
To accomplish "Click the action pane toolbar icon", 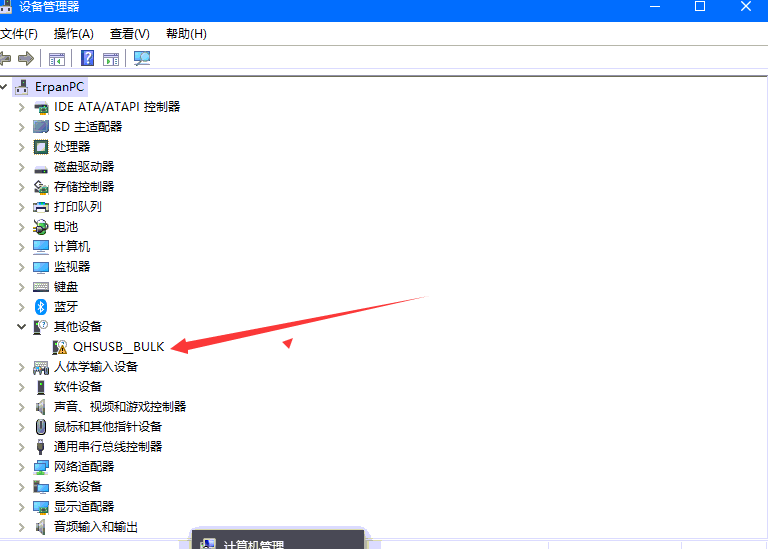I will tap(111, 59).
